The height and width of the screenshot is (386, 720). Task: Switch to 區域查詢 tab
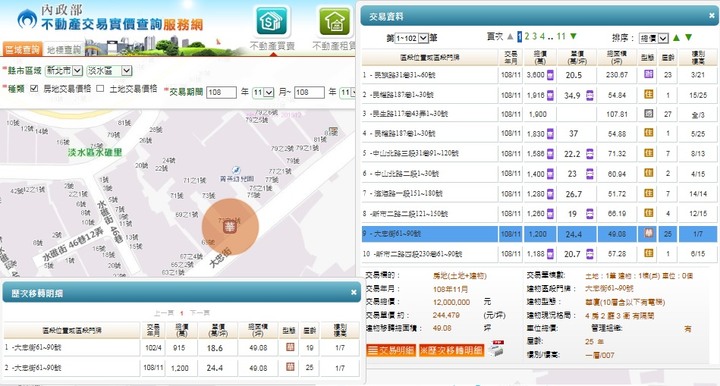(22, 49)
